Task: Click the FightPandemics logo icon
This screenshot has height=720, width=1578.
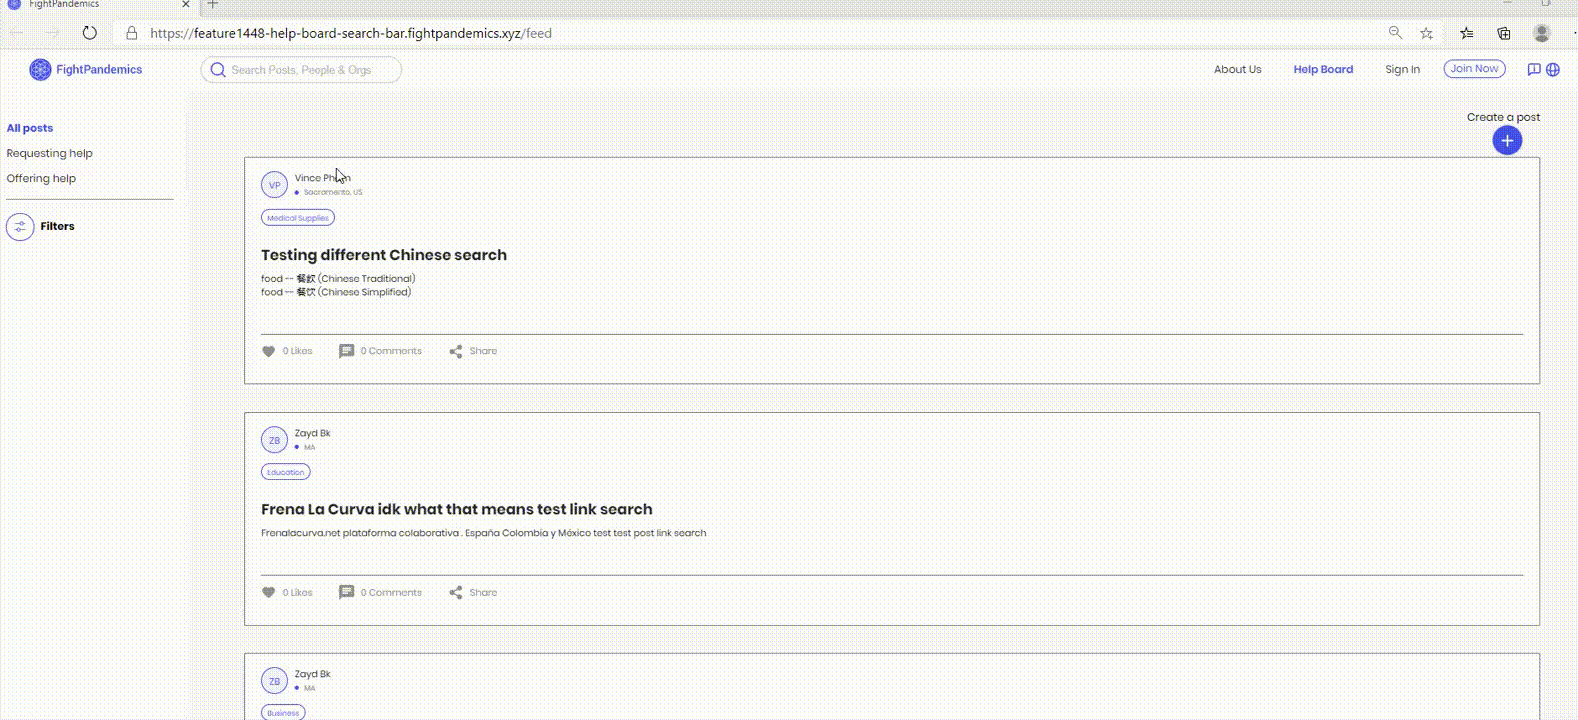Action: coord(40,69)
